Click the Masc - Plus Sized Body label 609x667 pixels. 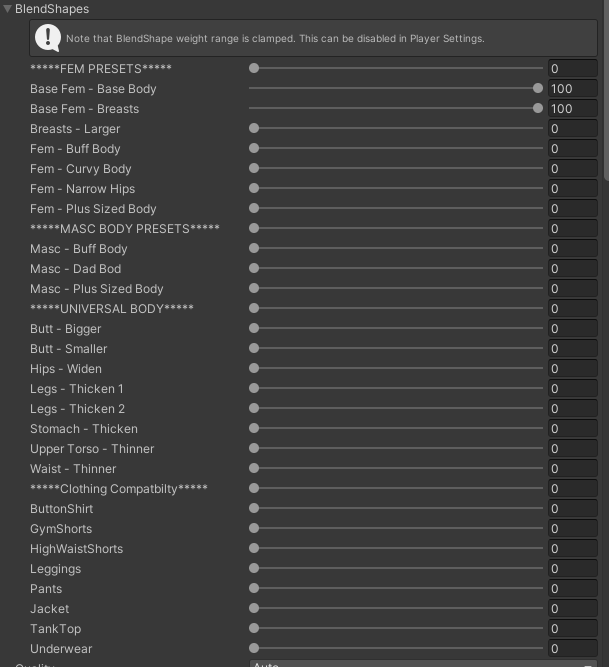point(96,289)
